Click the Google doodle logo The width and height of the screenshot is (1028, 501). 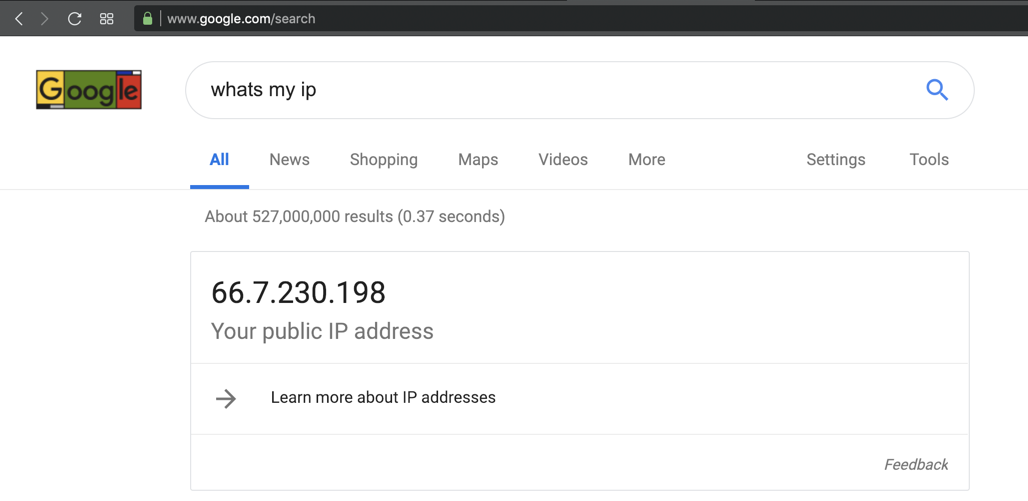89,90
